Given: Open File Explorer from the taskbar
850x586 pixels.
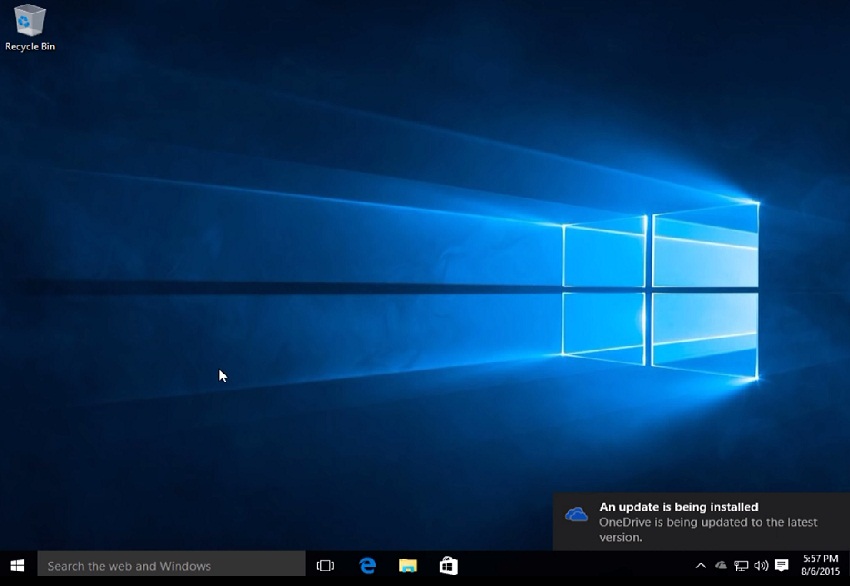Looking at the screenshot, I should tap(408, 566).
